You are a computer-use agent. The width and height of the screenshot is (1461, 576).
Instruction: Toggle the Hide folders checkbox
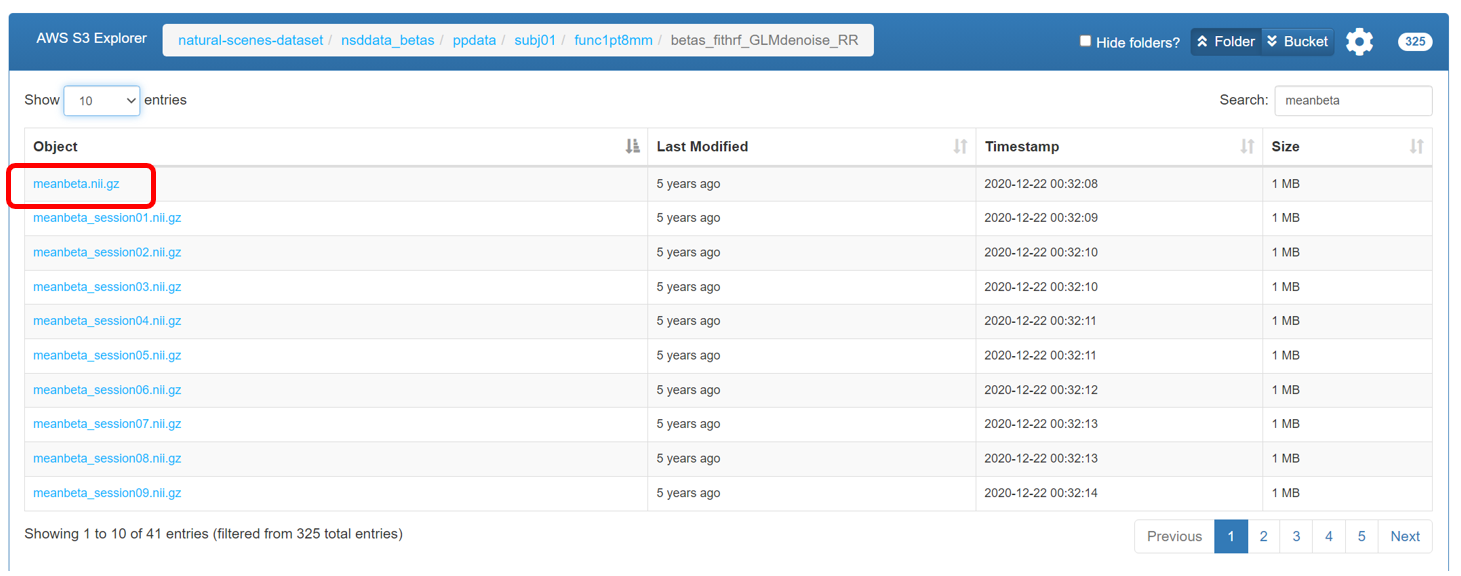coord(1085,41)
